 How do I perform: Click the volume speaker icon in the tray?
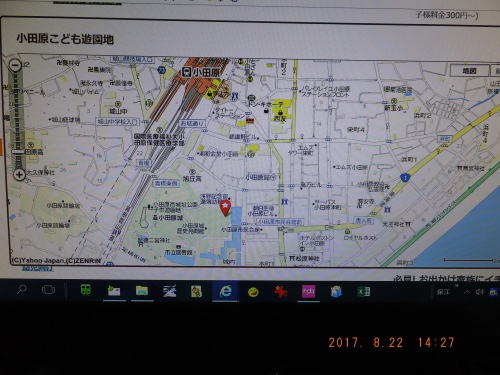coord(479,292)
